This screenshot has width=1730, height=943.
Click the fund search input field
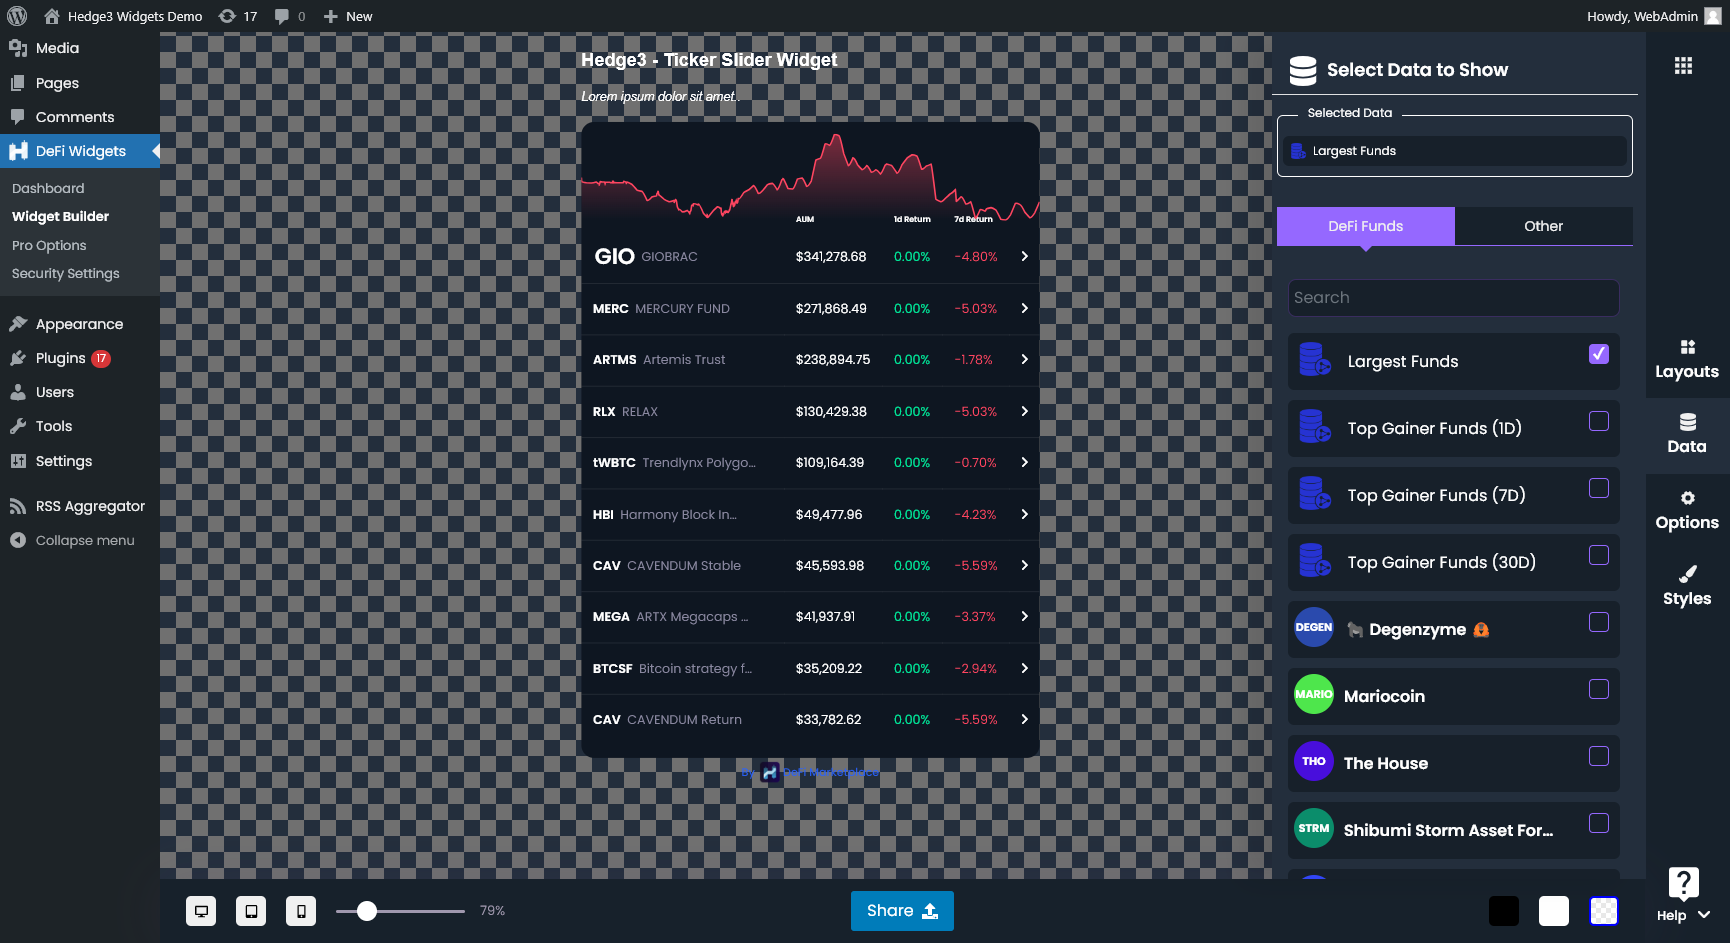click(x=1452, y=297)
